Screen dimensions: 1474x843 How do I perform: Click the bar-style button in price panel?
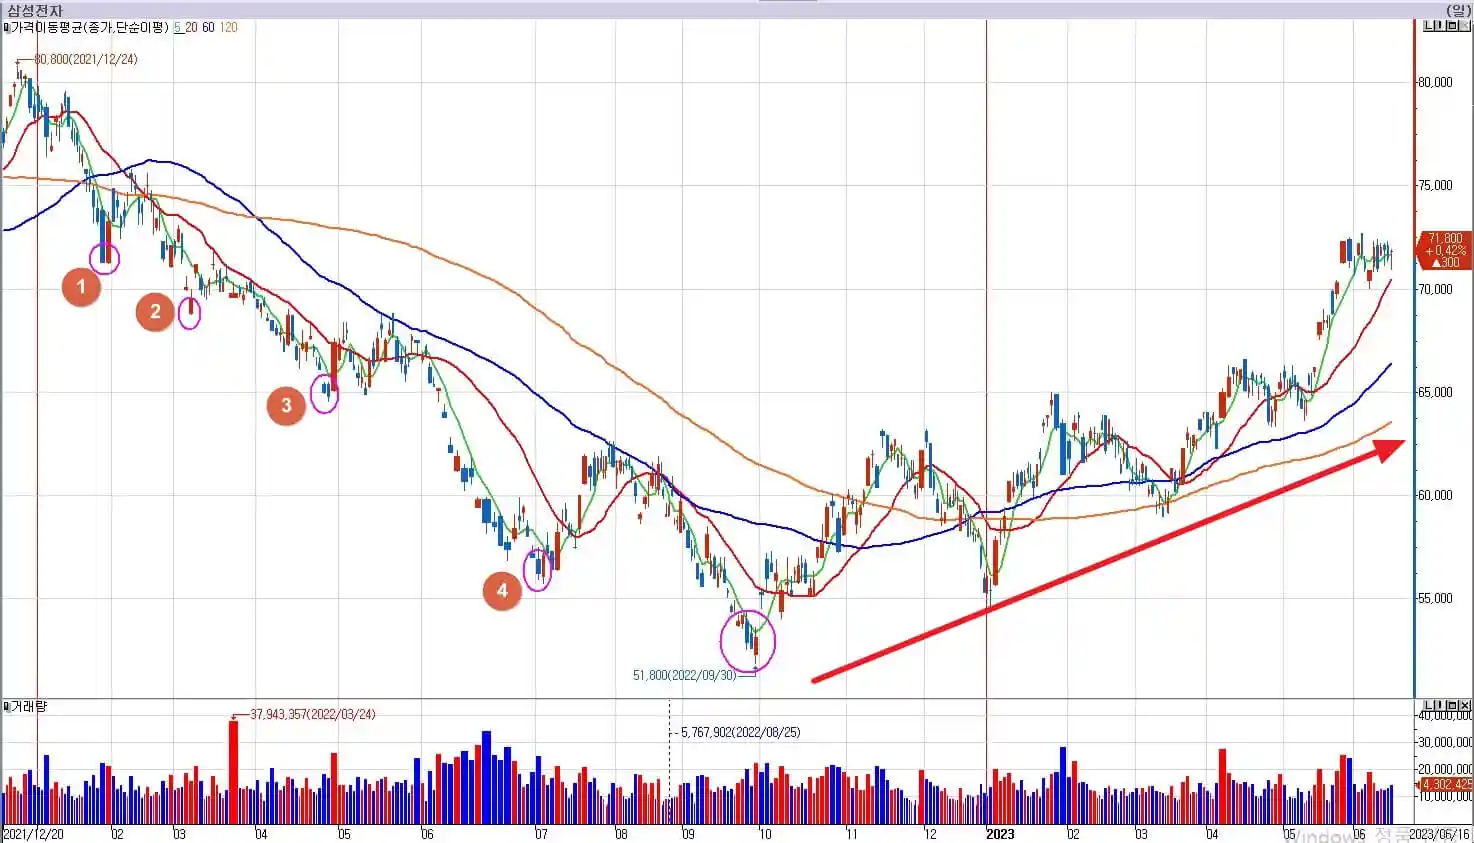(x=1440, y=26)
